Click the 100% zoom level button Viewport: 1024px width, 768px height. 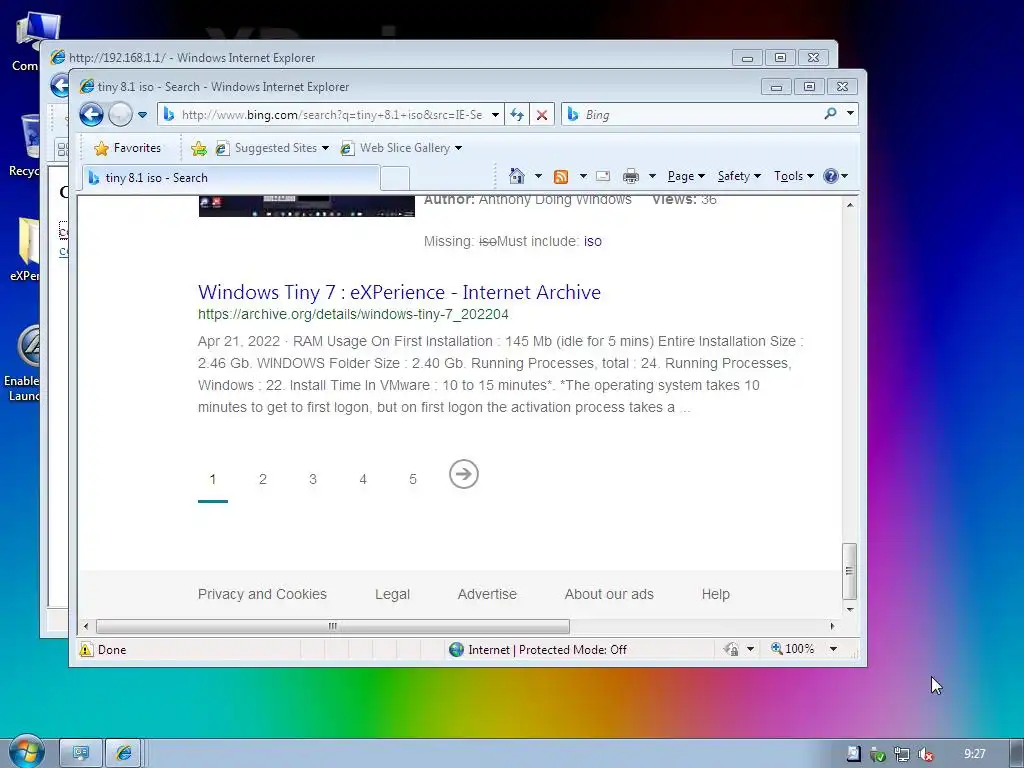click(x=793, y=648)
